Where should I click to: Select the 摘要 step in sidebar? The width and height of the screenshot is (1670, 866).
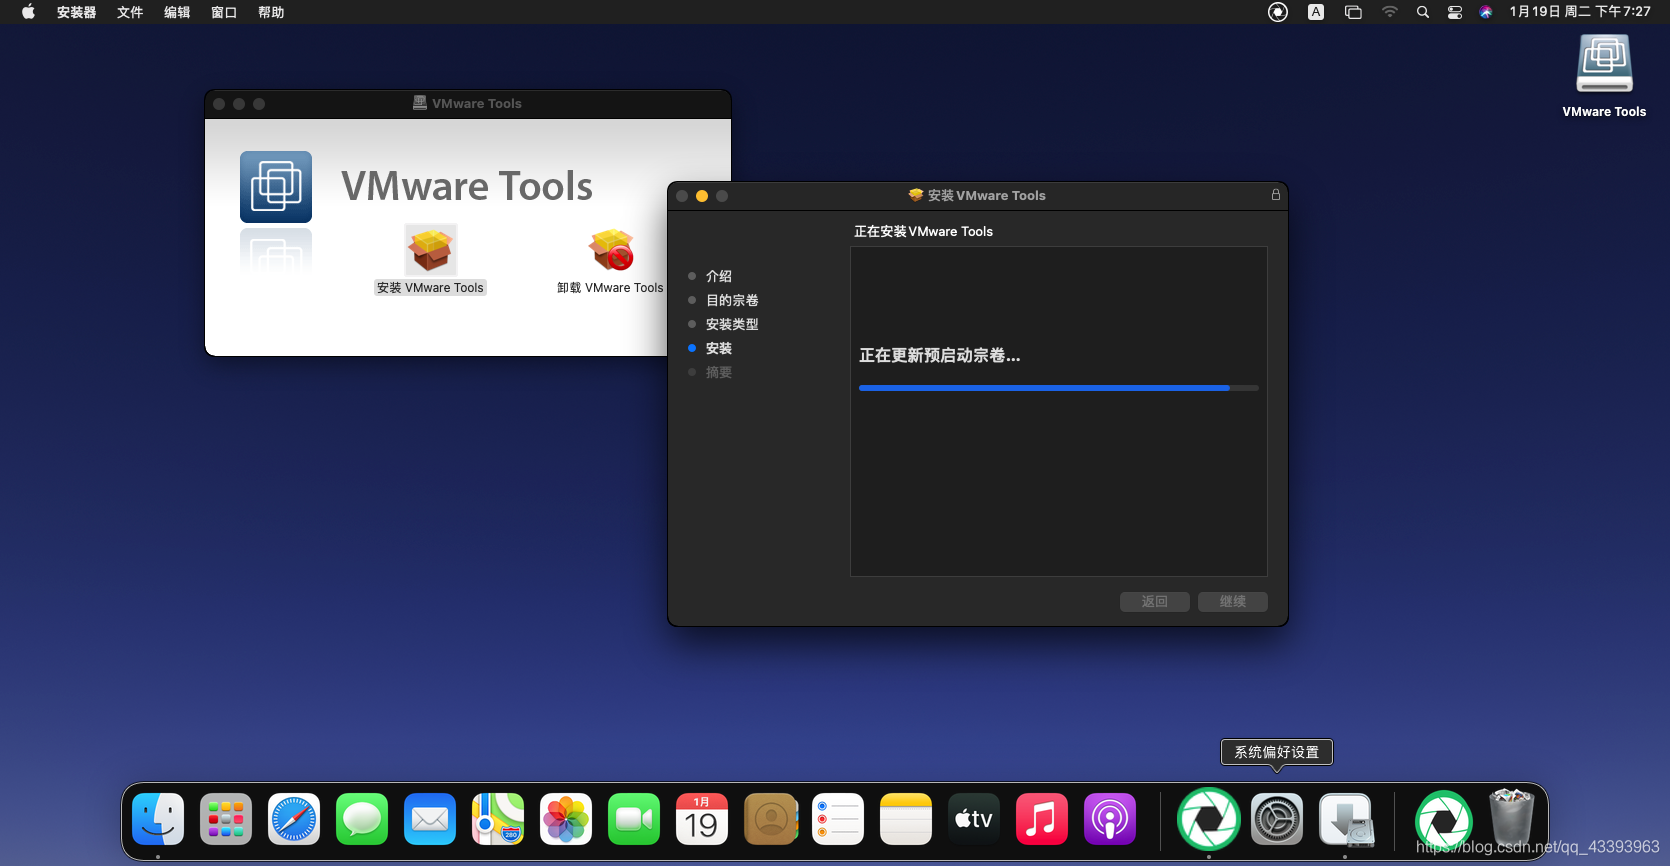click(719, 372)
